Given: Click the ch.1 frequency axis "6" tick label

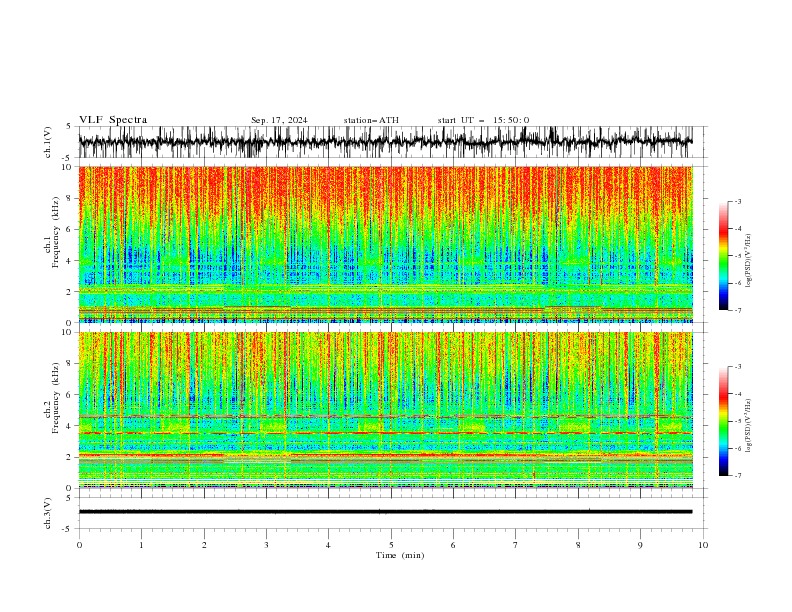Looking at the screenshot, I should tap(71, 229).
